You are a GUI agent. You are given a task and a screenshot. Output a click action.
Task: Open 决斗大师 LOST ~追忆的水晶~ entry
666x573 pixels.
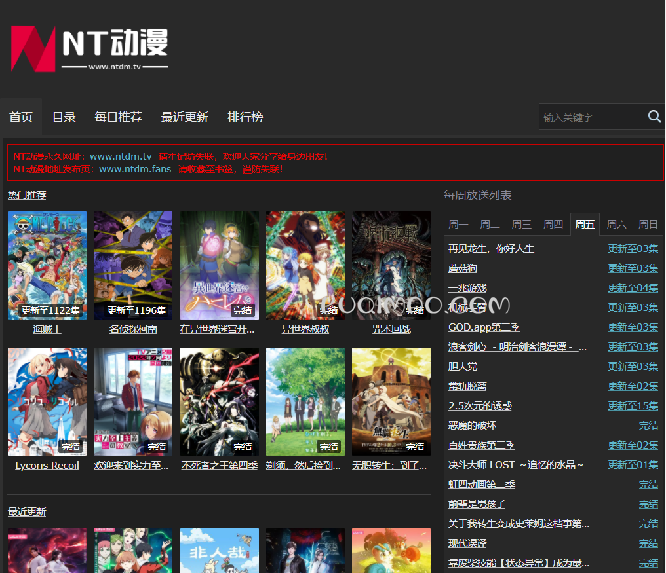pos(516,465)
